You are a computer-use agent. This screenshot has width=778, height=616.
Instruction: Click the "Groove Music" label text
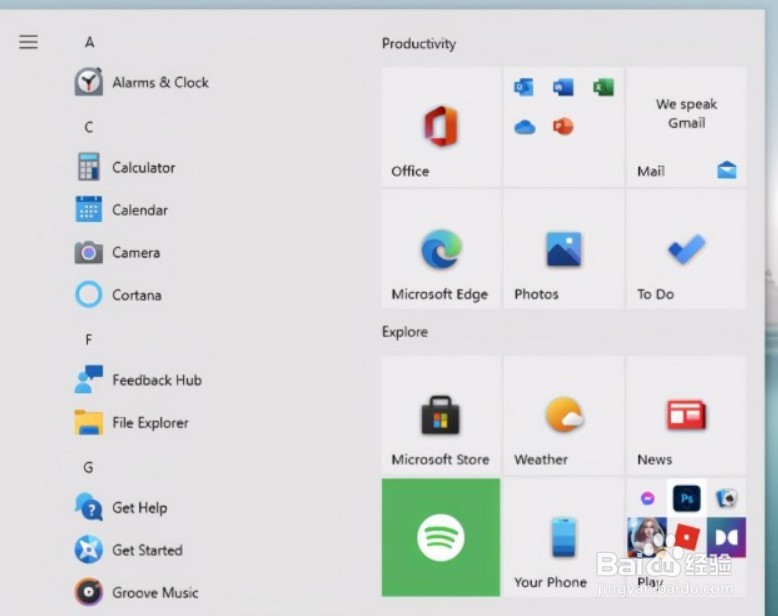[x=155, y=592]
